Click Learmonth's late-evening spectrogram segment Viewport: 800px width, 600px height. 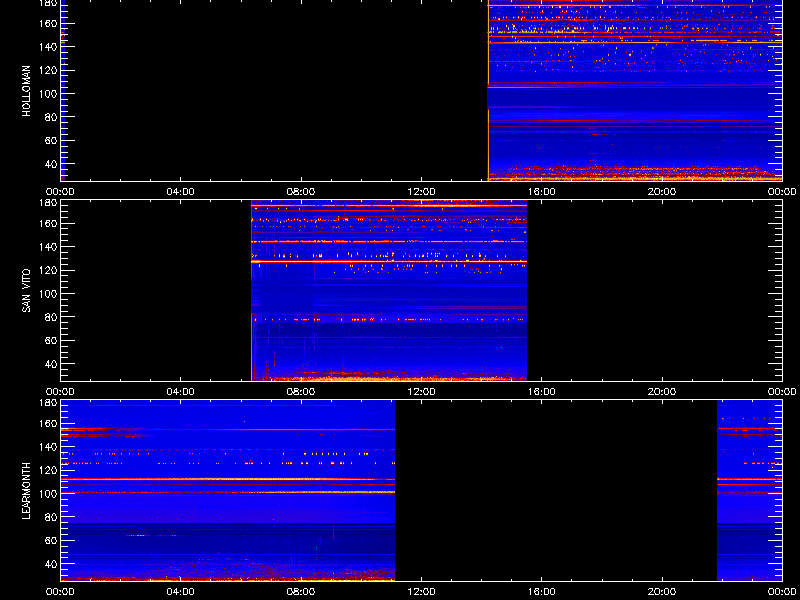[x=749, y=490]
